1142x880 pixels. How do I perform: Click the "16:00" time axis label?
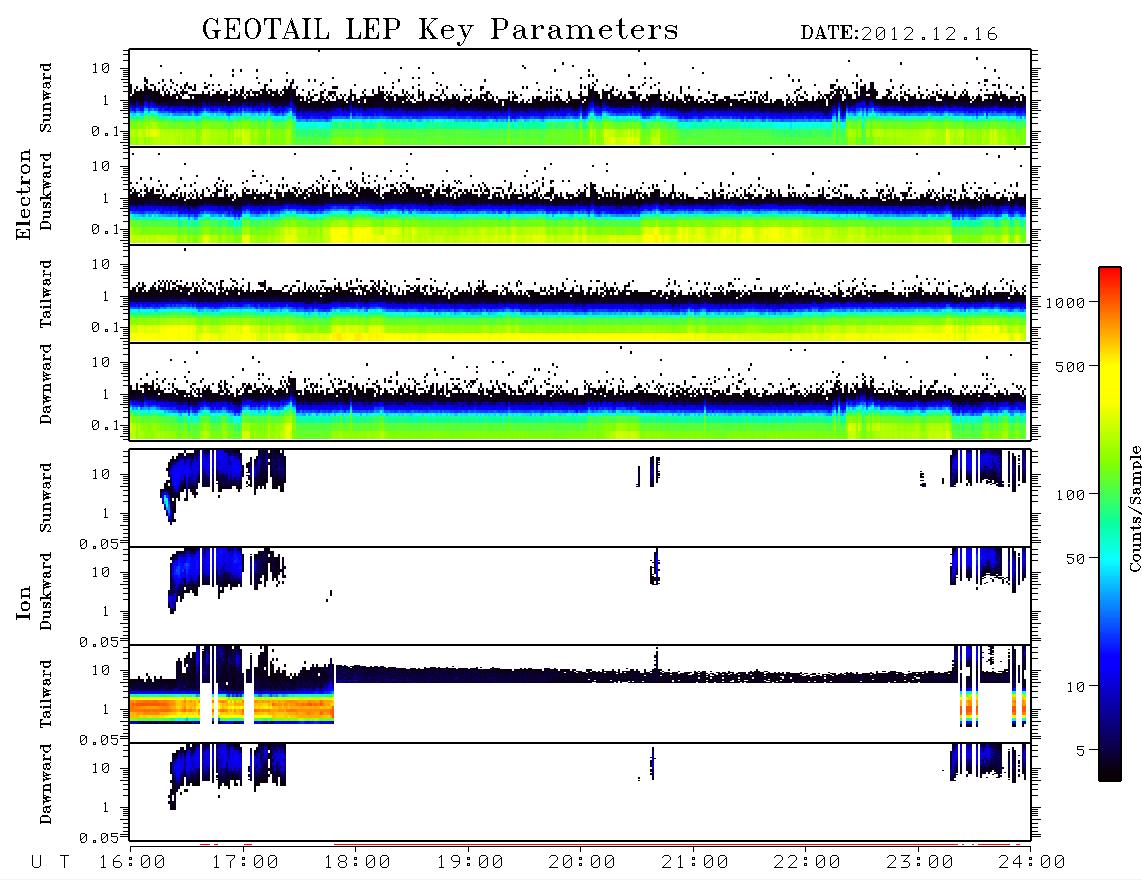[x=132, y=863]
